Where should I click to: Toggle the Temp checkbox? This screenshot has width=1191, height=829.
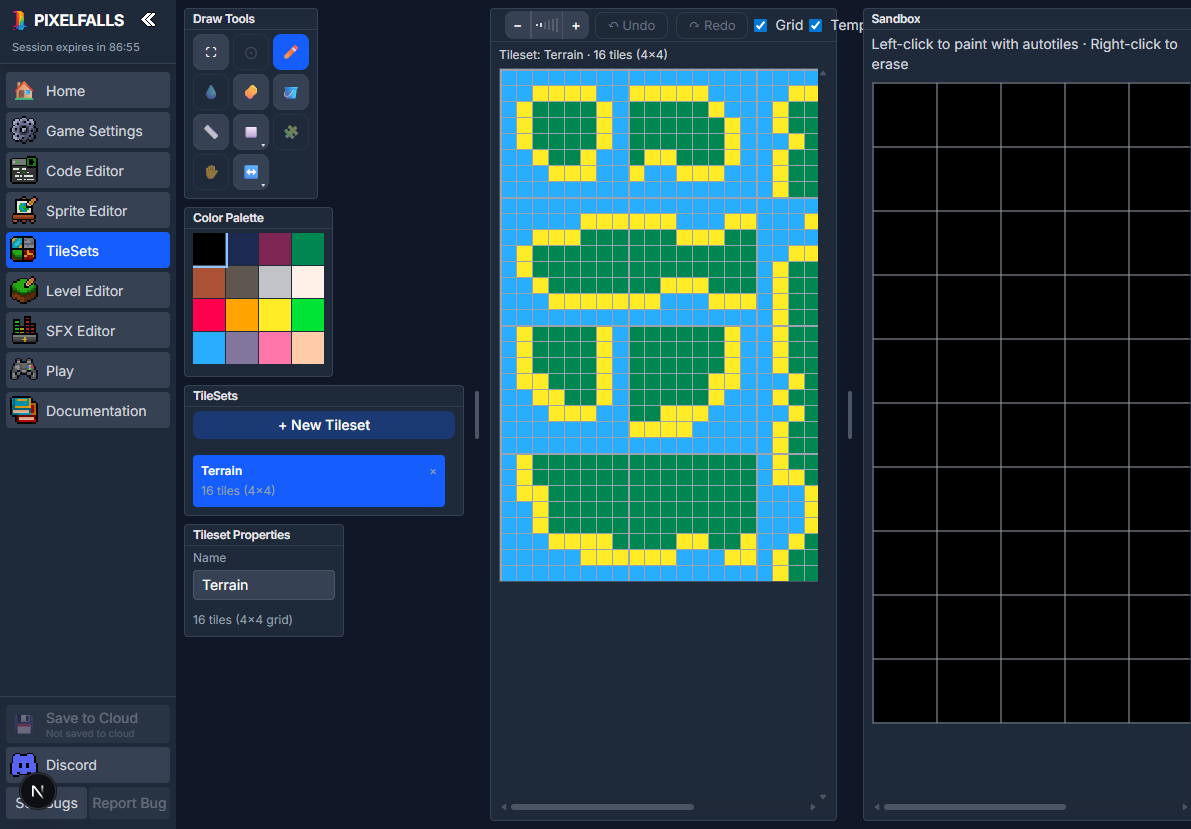(x=816, y=25)
